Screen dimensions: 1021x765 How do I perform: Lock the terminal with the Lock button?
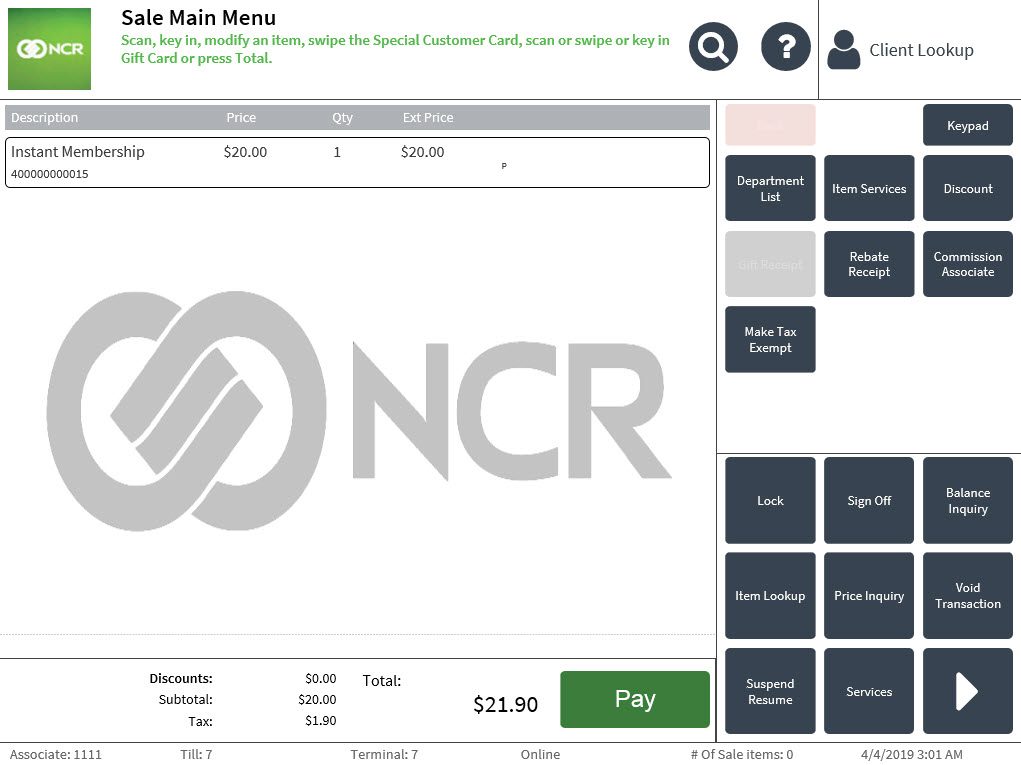pos(770,500)
